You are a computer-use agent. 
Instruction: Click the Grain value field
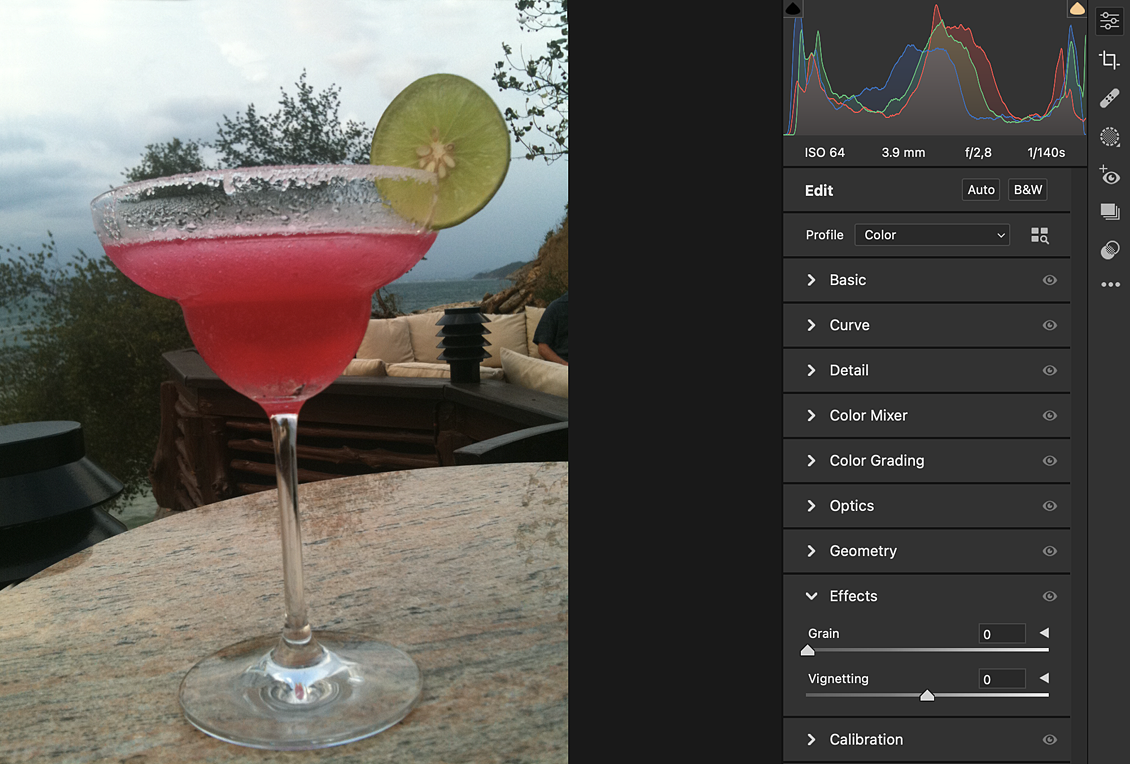tap(1002, 634)
